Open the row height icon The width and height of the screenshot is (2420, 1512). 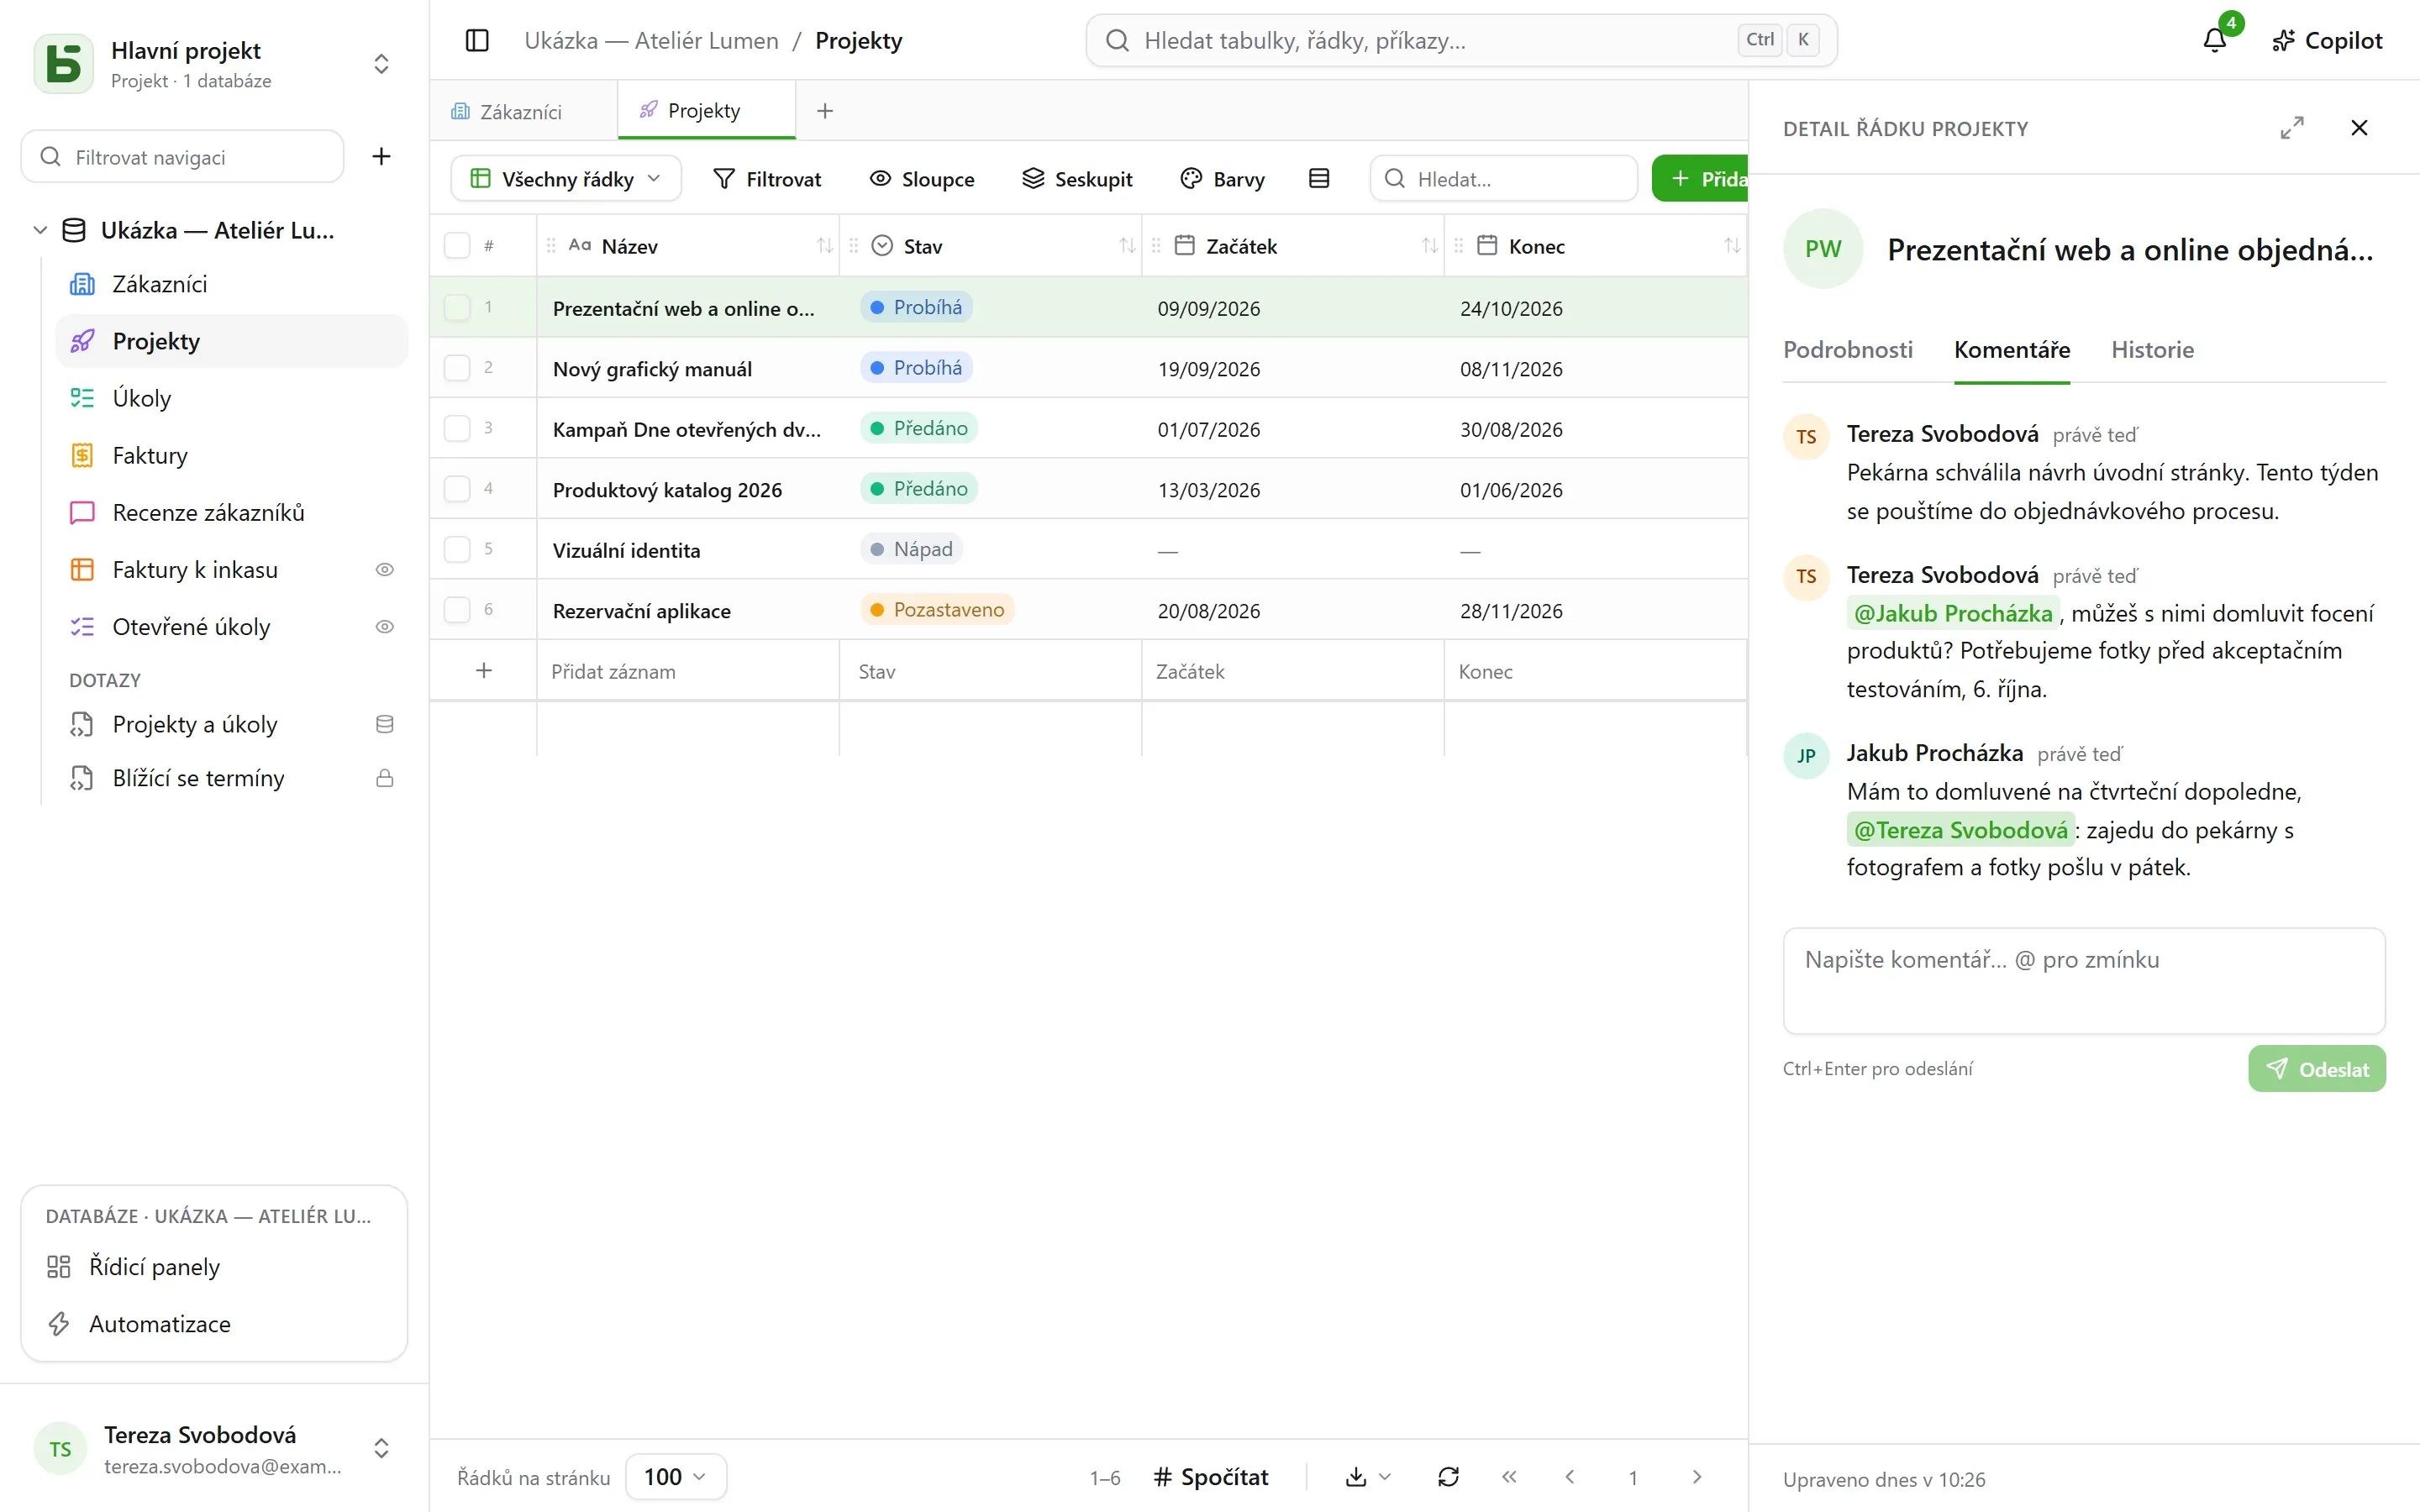tap(1319, 178)
